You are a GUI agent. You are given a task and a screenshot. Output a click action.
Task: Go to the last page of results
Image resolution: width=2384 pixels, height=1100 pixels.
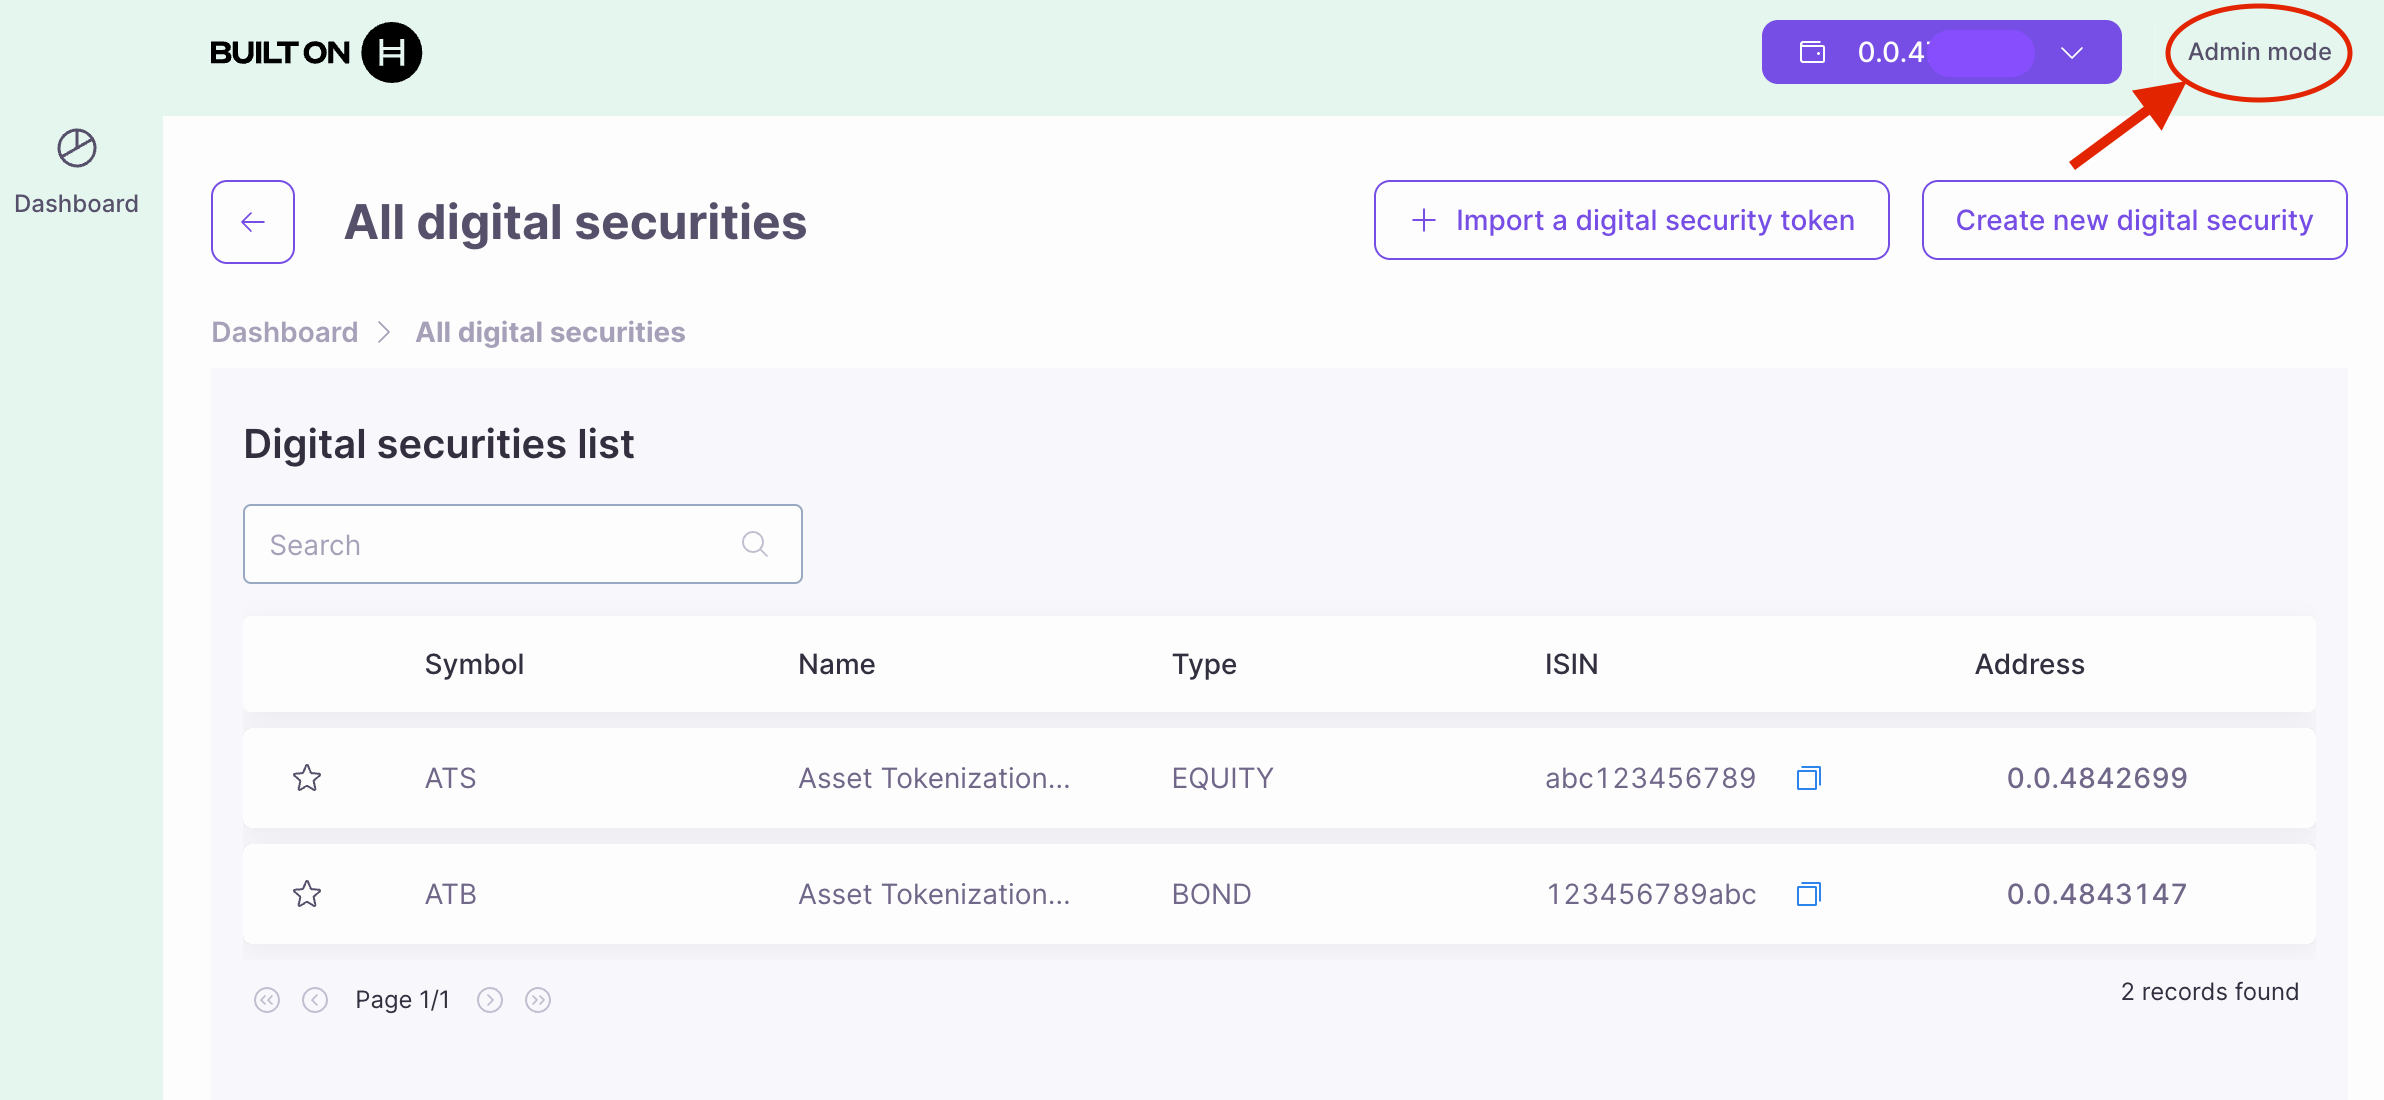click(x=538, y=1000)
